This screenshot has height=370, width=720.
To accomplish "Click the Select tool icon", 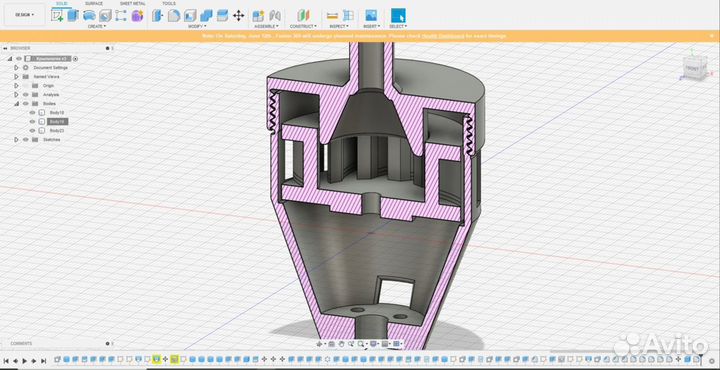I will coord(398,16).
